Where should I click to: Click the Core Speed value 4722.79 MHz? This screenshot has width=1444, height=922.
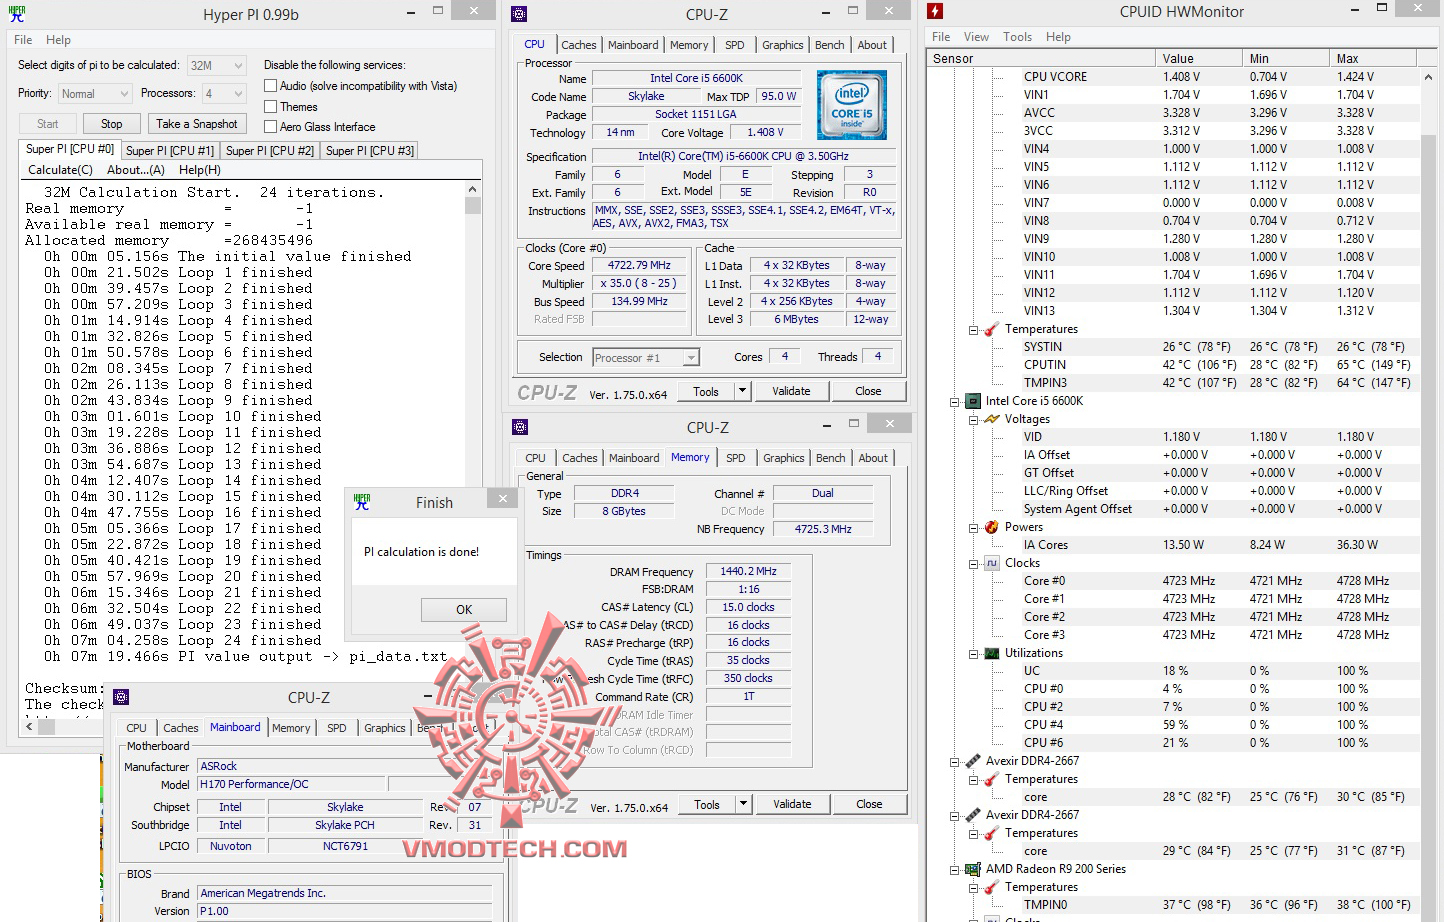click(x=639, y=265)
